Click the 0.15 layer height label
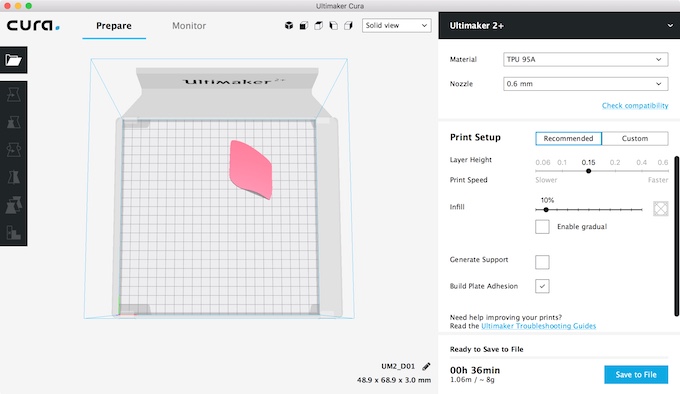This screenshot has width=680, height=394. click(588, 163)
